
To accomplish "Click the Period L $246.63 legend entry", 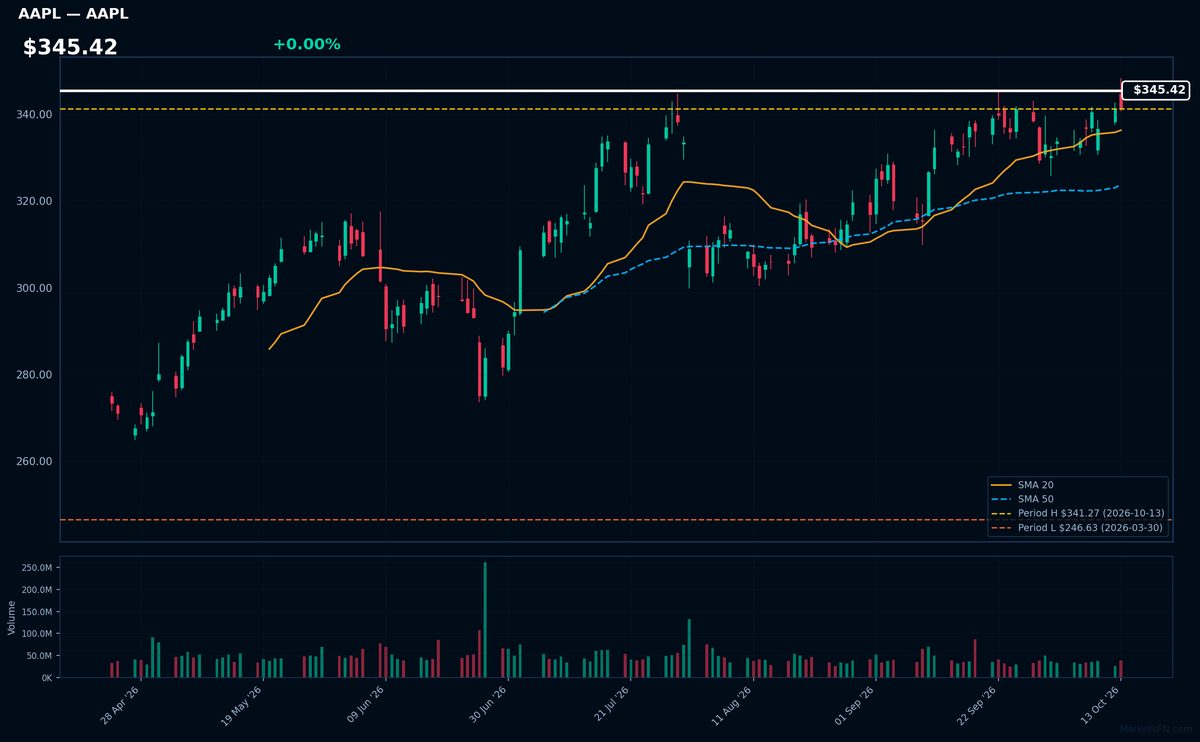I will [x=1077, y=527].
